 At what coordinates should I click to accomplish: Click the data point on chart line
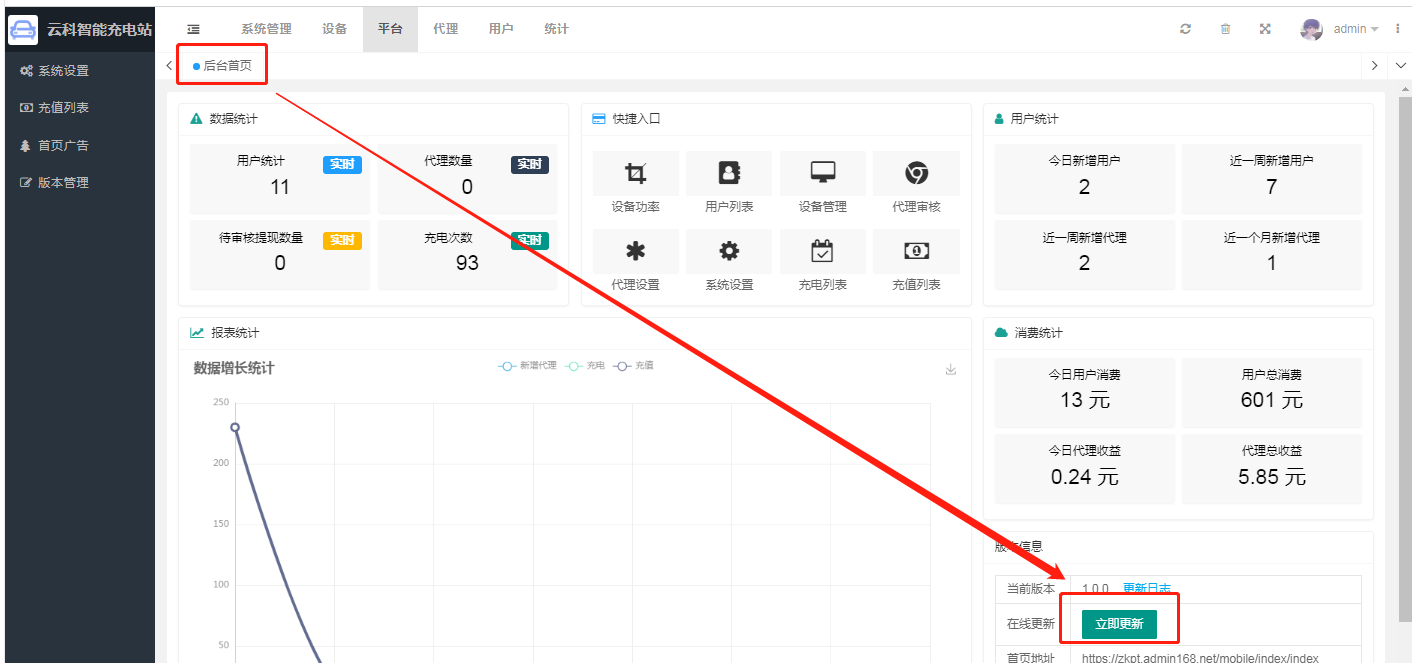pos(235,427)
